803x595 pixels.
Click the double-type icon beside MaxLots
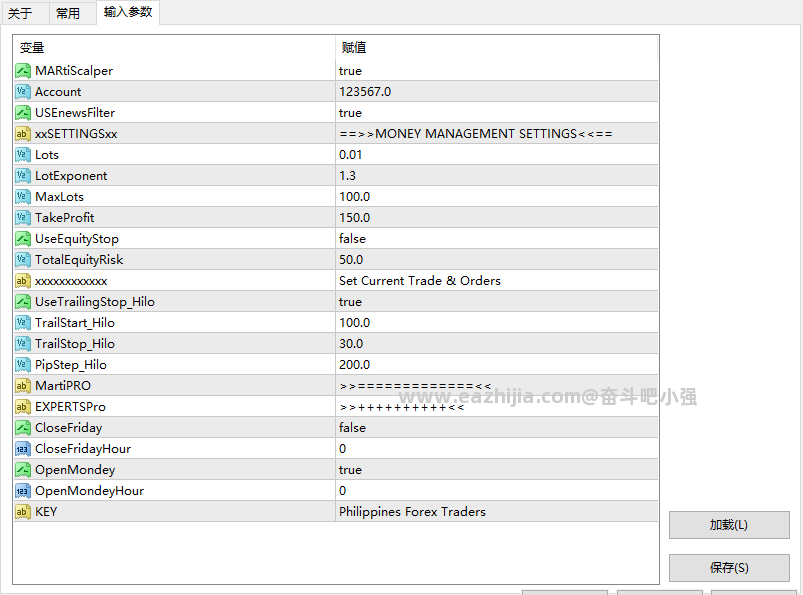pos(23,197)
